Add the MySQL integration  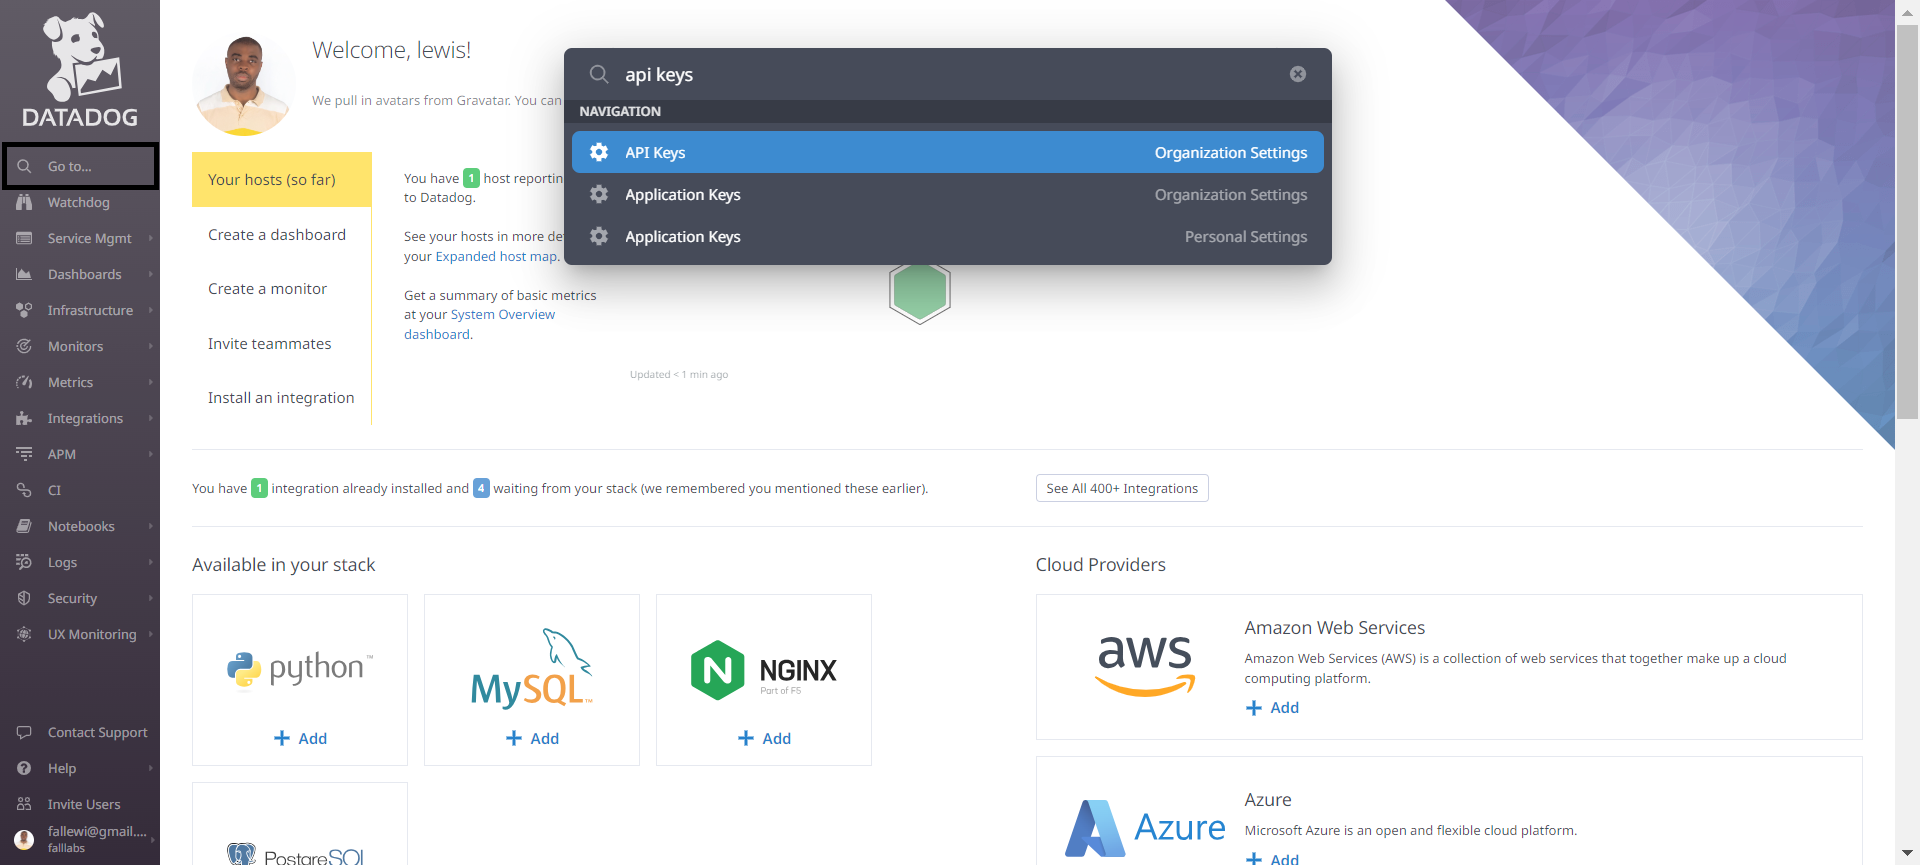pos(532,738)
